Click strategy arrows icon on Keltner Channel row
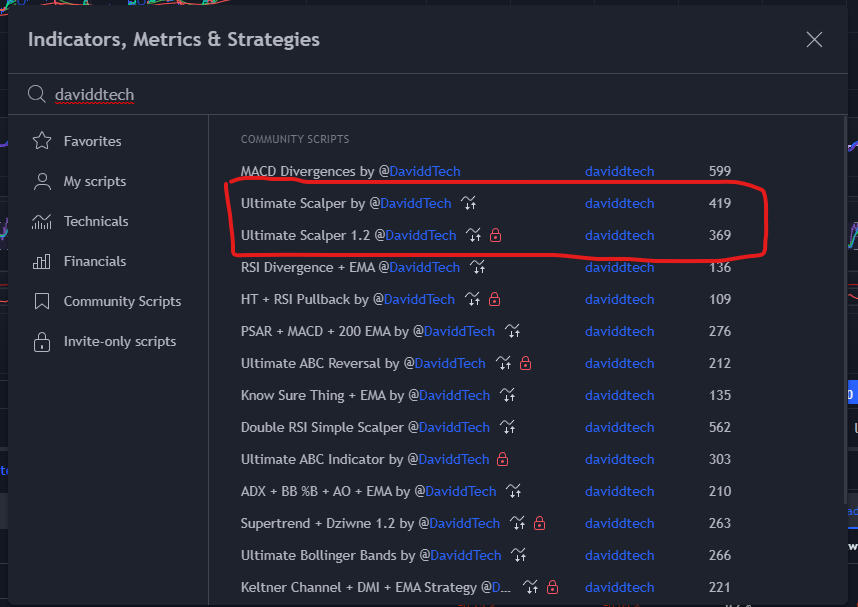Image resolution: width=858 pixels, height=607 pixels. [x=530, y=587]
